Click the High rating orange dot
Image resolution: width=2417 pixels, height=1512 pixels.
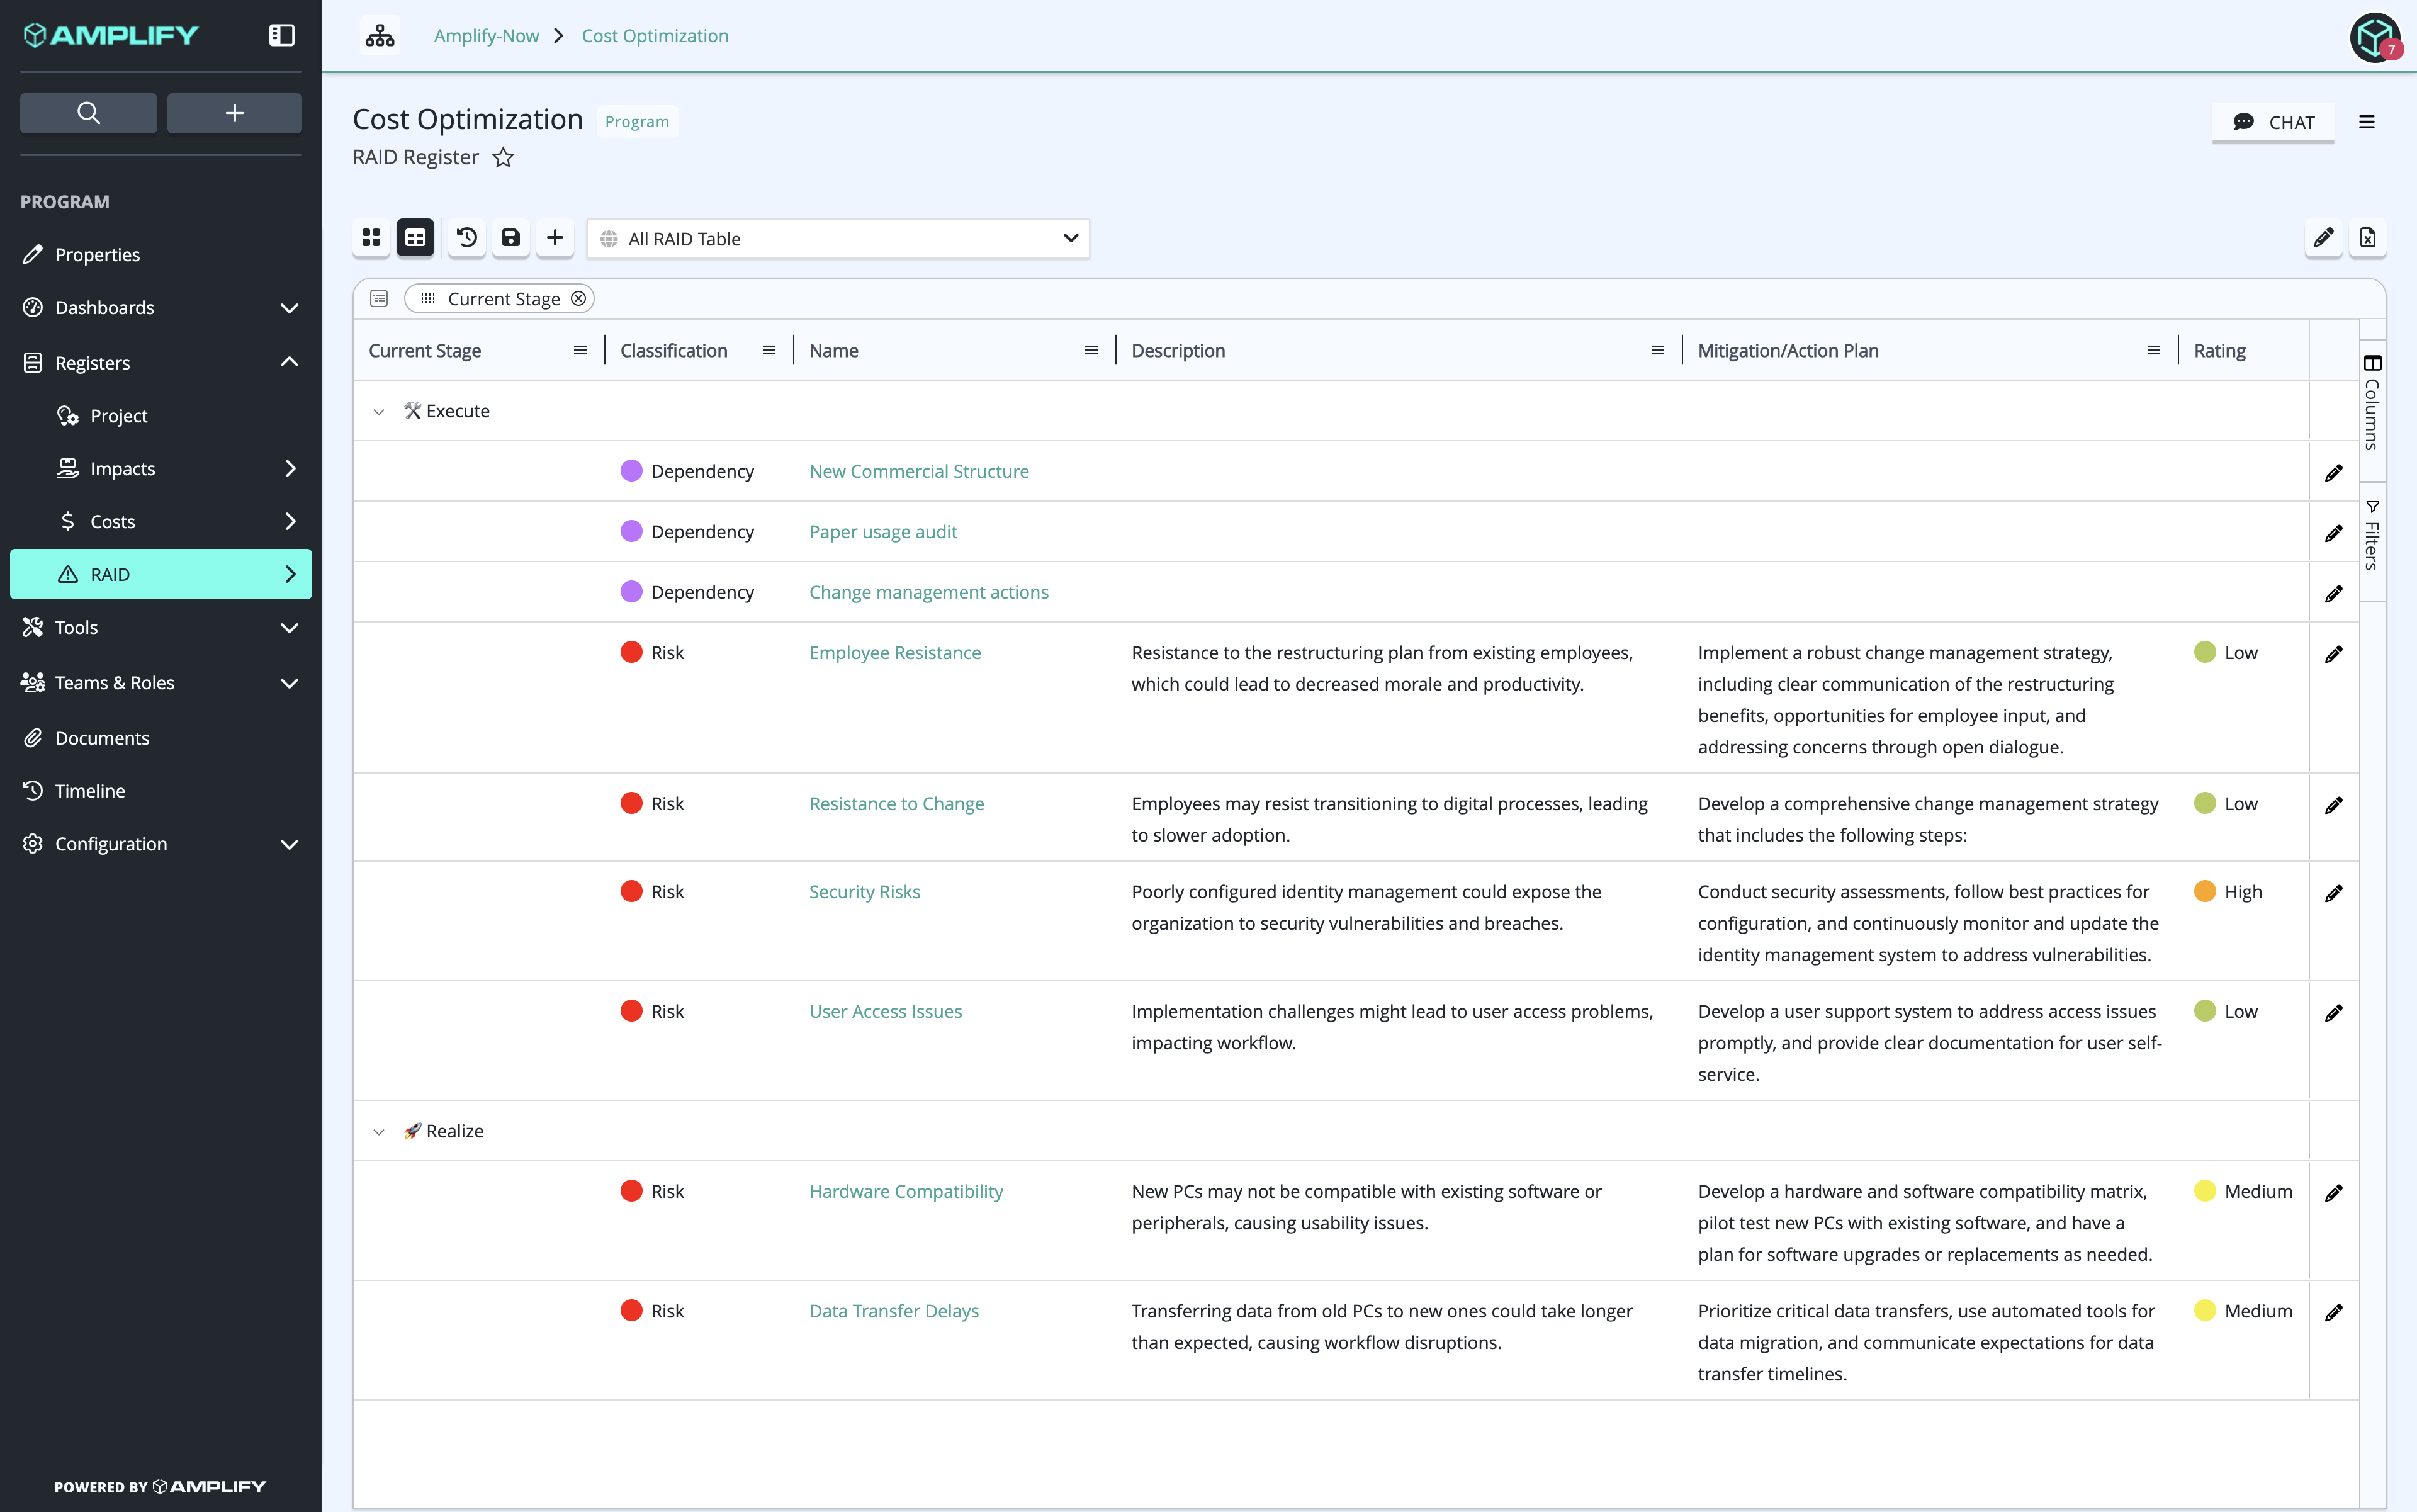tap(2204, 891)
